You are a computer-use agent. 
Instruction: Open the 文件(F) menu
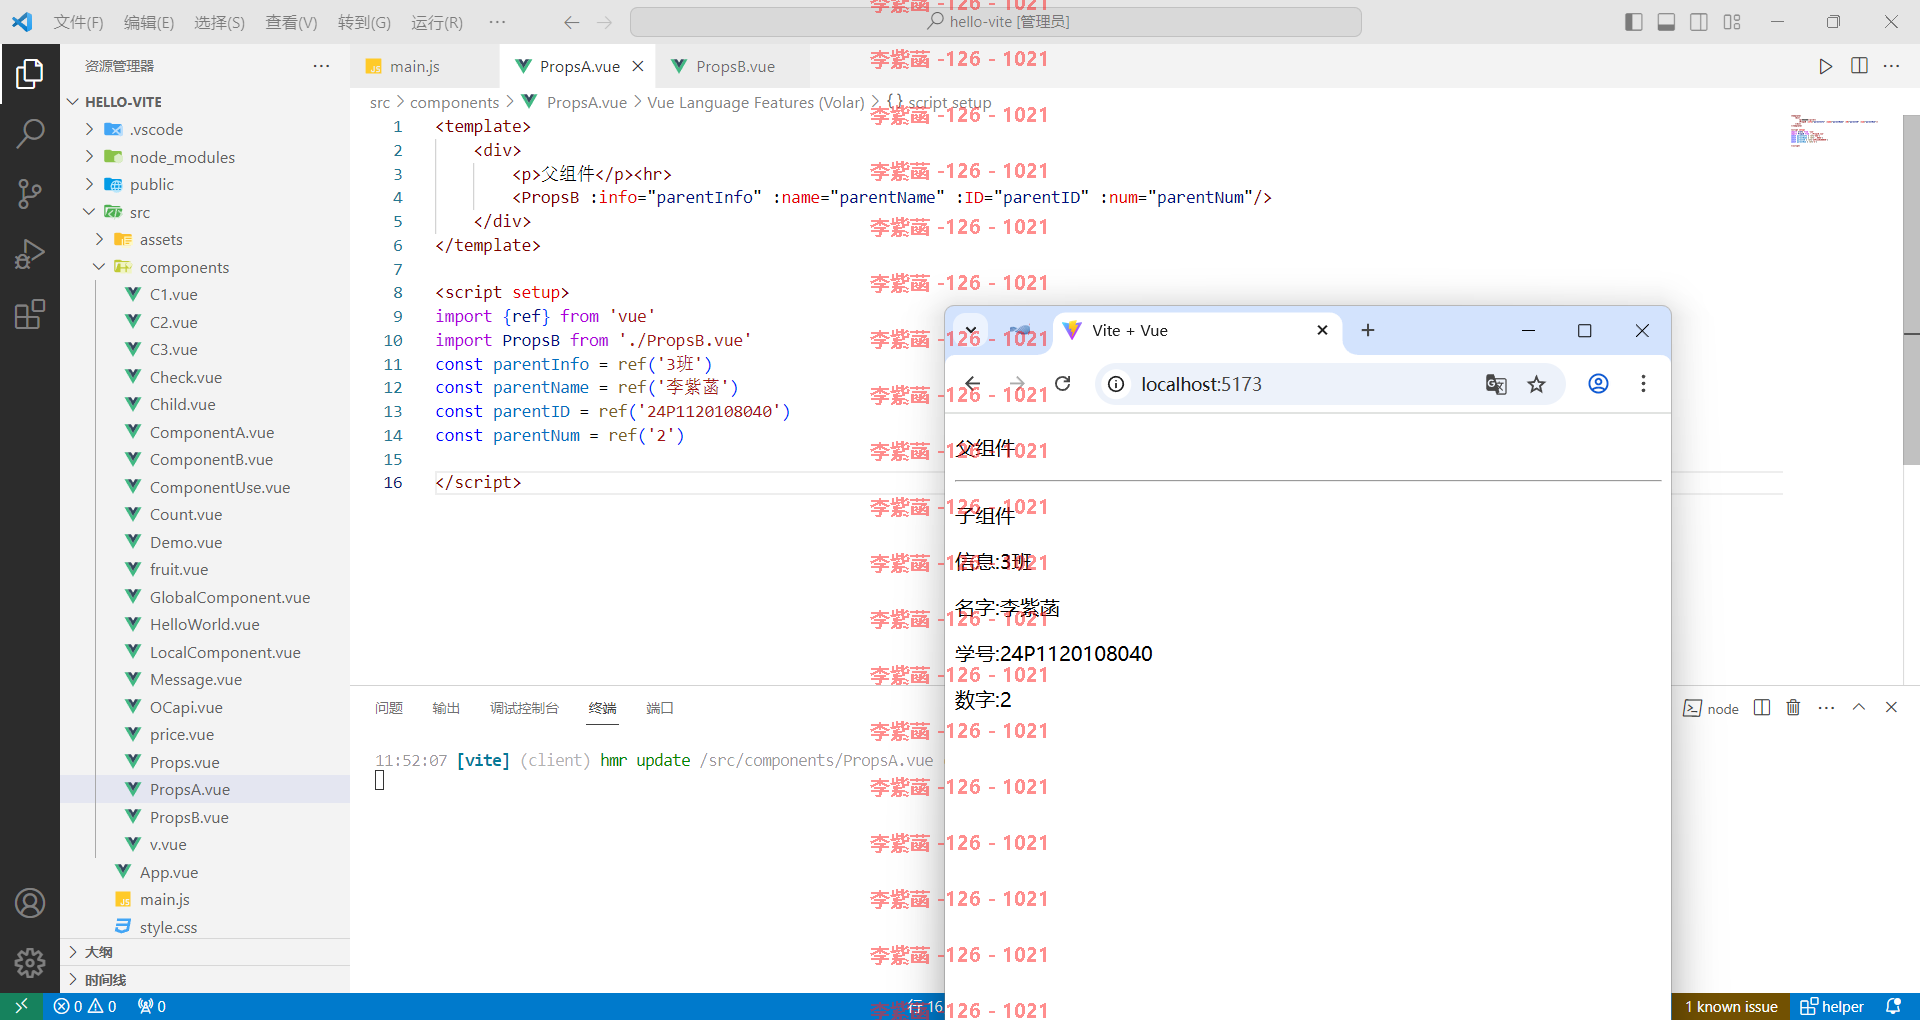point(78,22)
